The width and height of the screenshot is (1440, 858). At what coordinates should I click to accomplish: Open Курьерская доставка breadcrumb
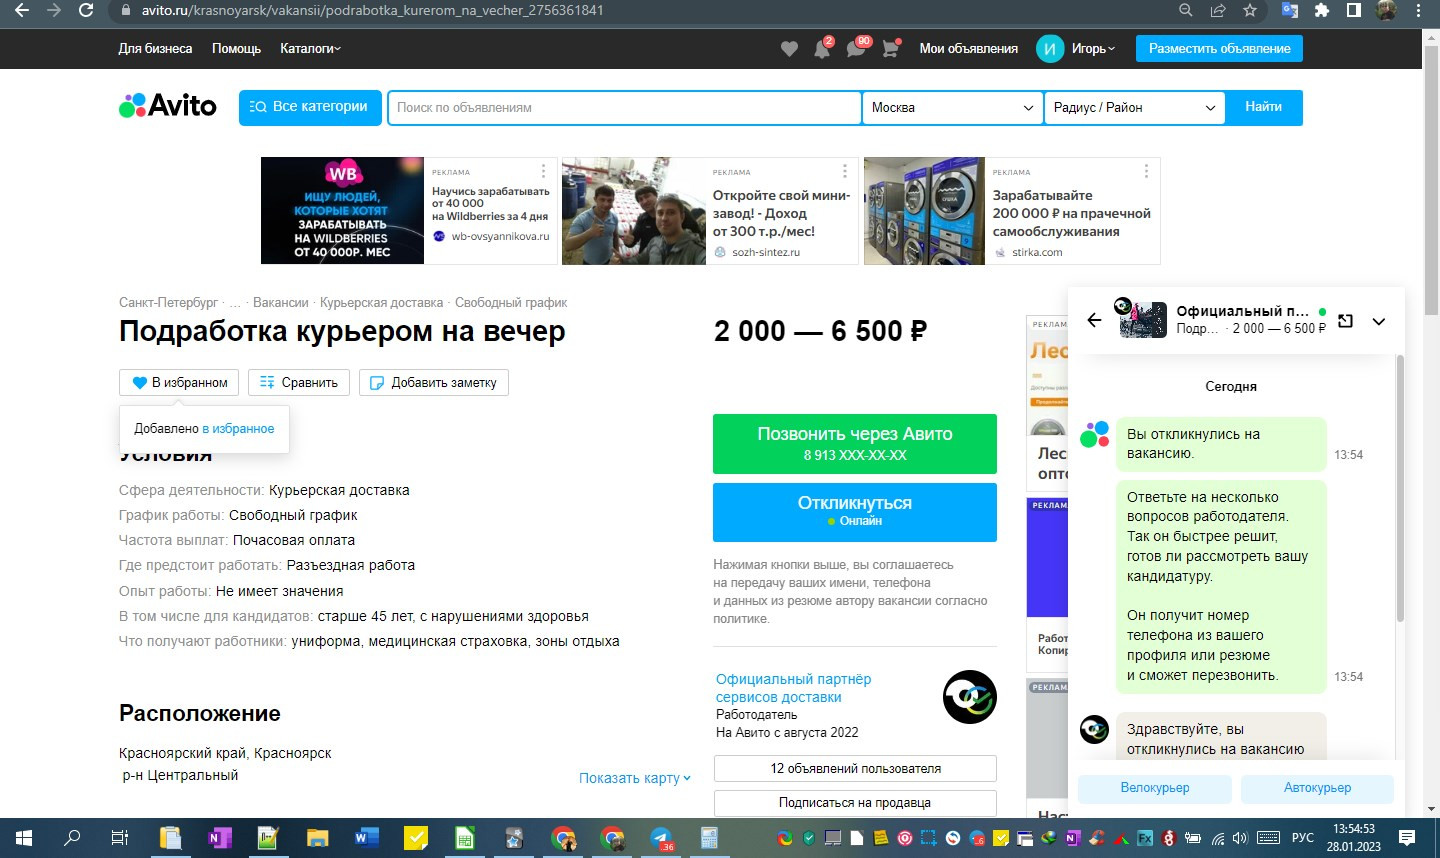[381, 302]
